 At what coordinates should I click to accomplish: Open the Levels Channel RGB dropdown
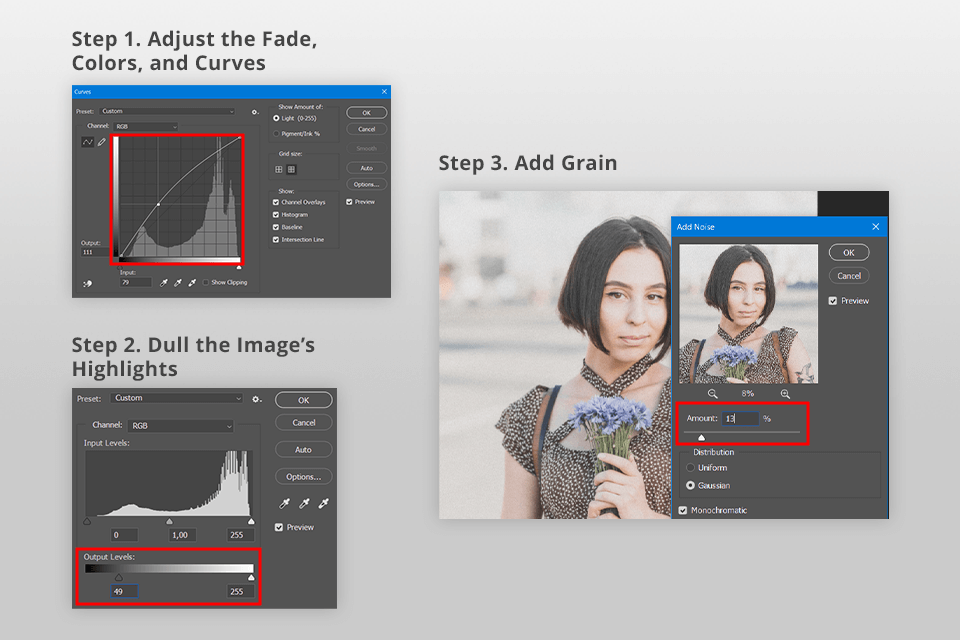[x=181, y=426]
